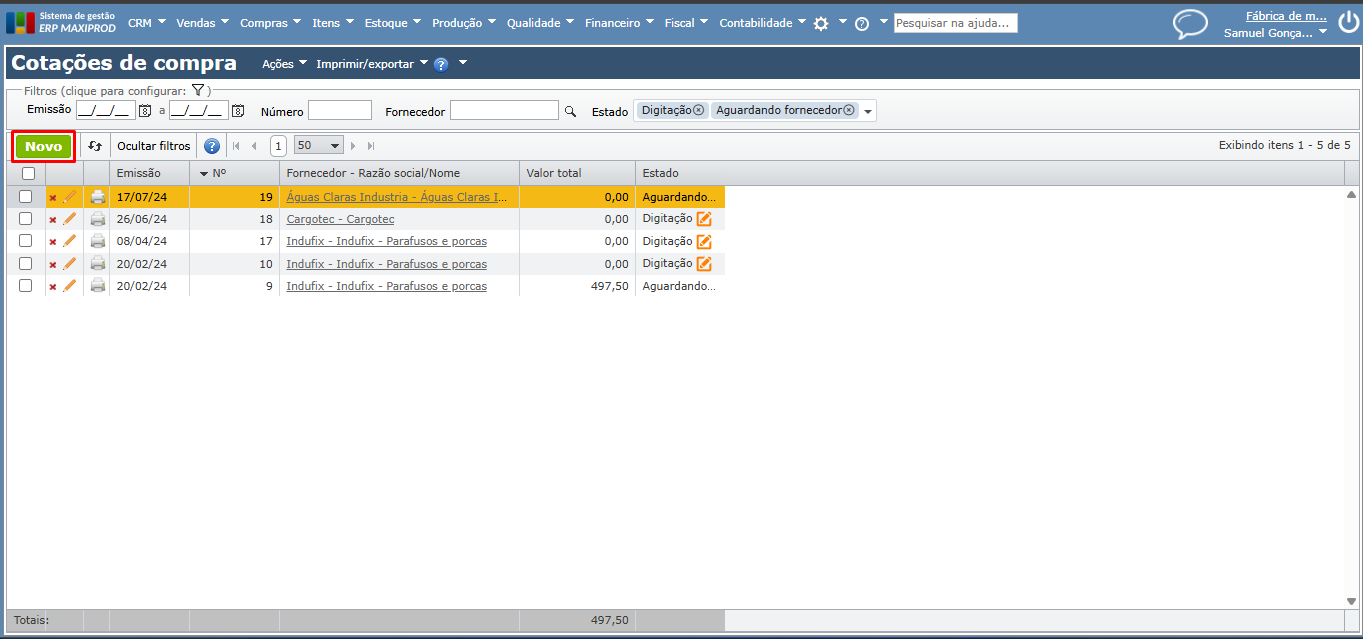Check the row for quotation 17
The width and height of the screenshot is (1363, 639).
pos(26,241)
